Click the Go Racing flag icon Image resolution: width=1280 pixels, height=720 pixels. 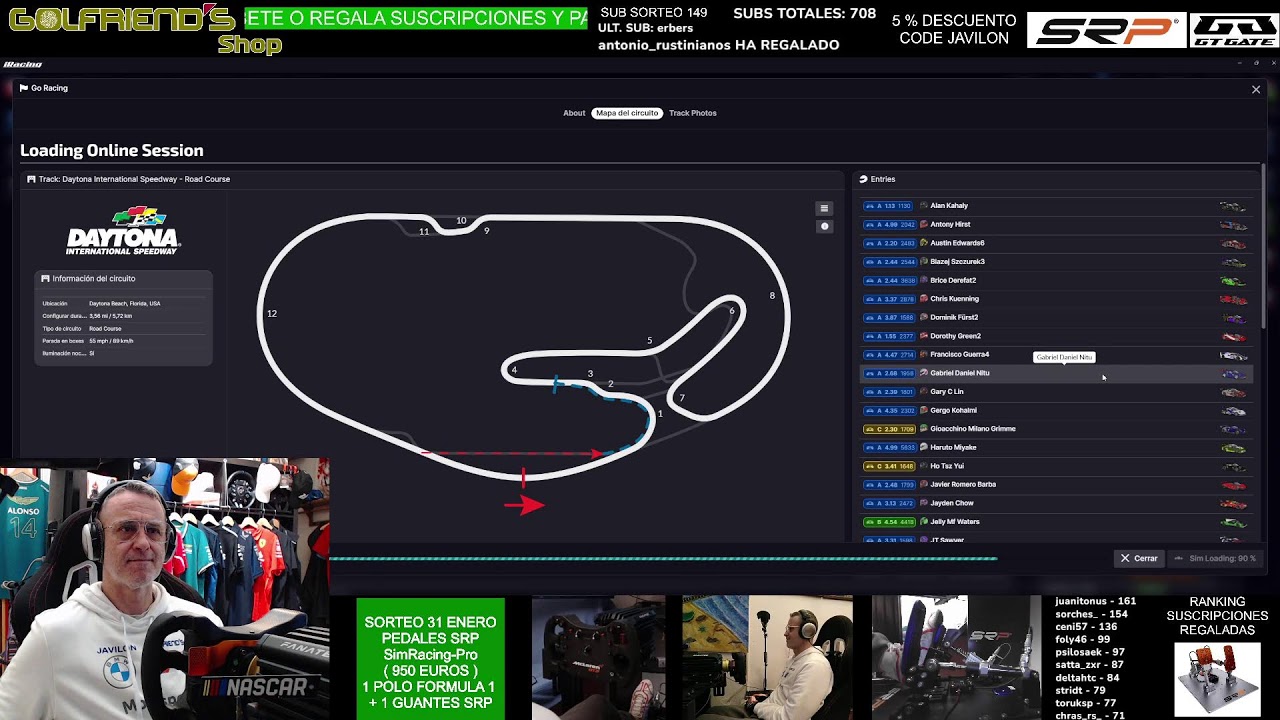pos(24,88)
